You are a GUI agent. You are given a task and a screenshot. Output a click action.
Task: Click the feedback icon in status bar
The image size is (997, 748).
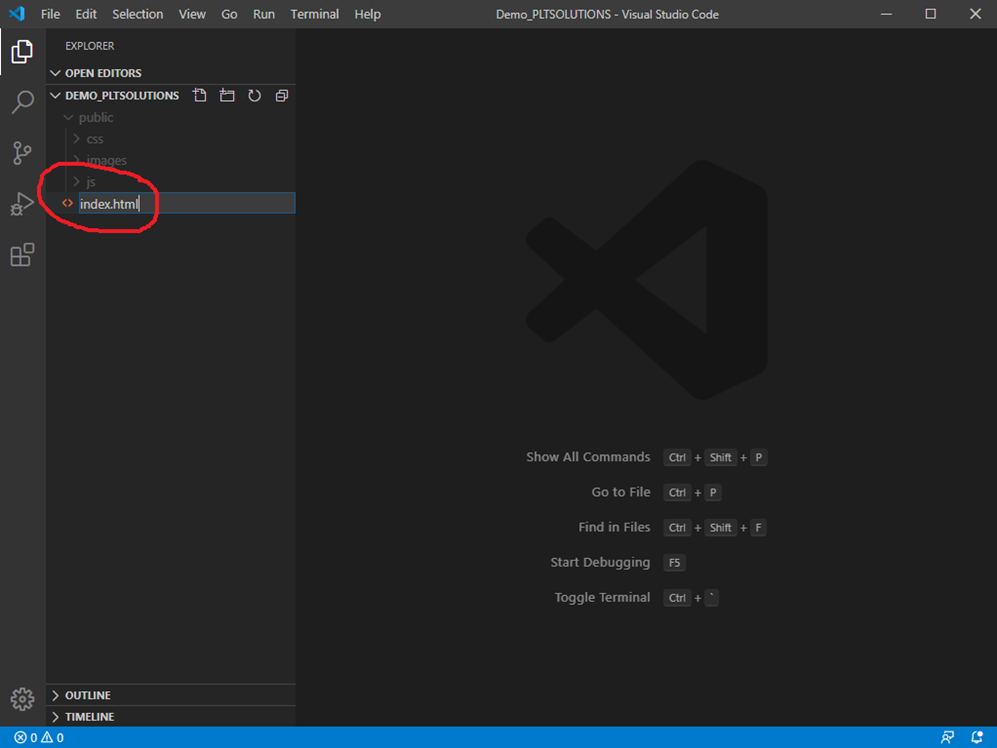pos(947,738)
